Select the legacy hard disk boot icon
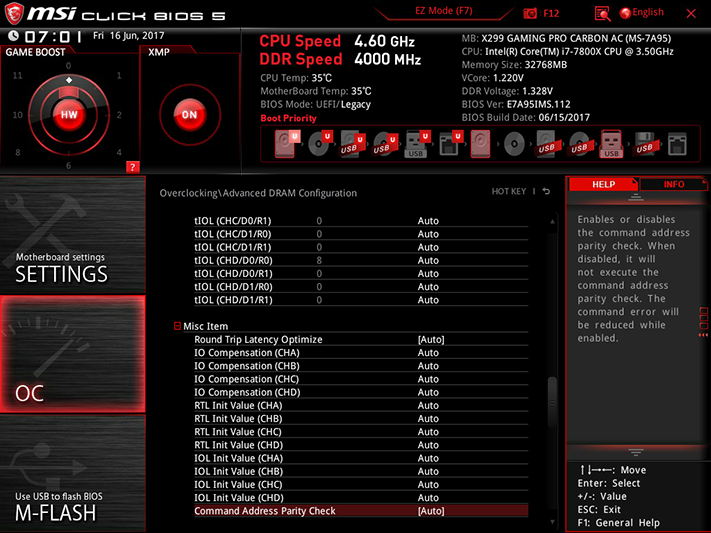Screen dimensions: 711x533 480,144
